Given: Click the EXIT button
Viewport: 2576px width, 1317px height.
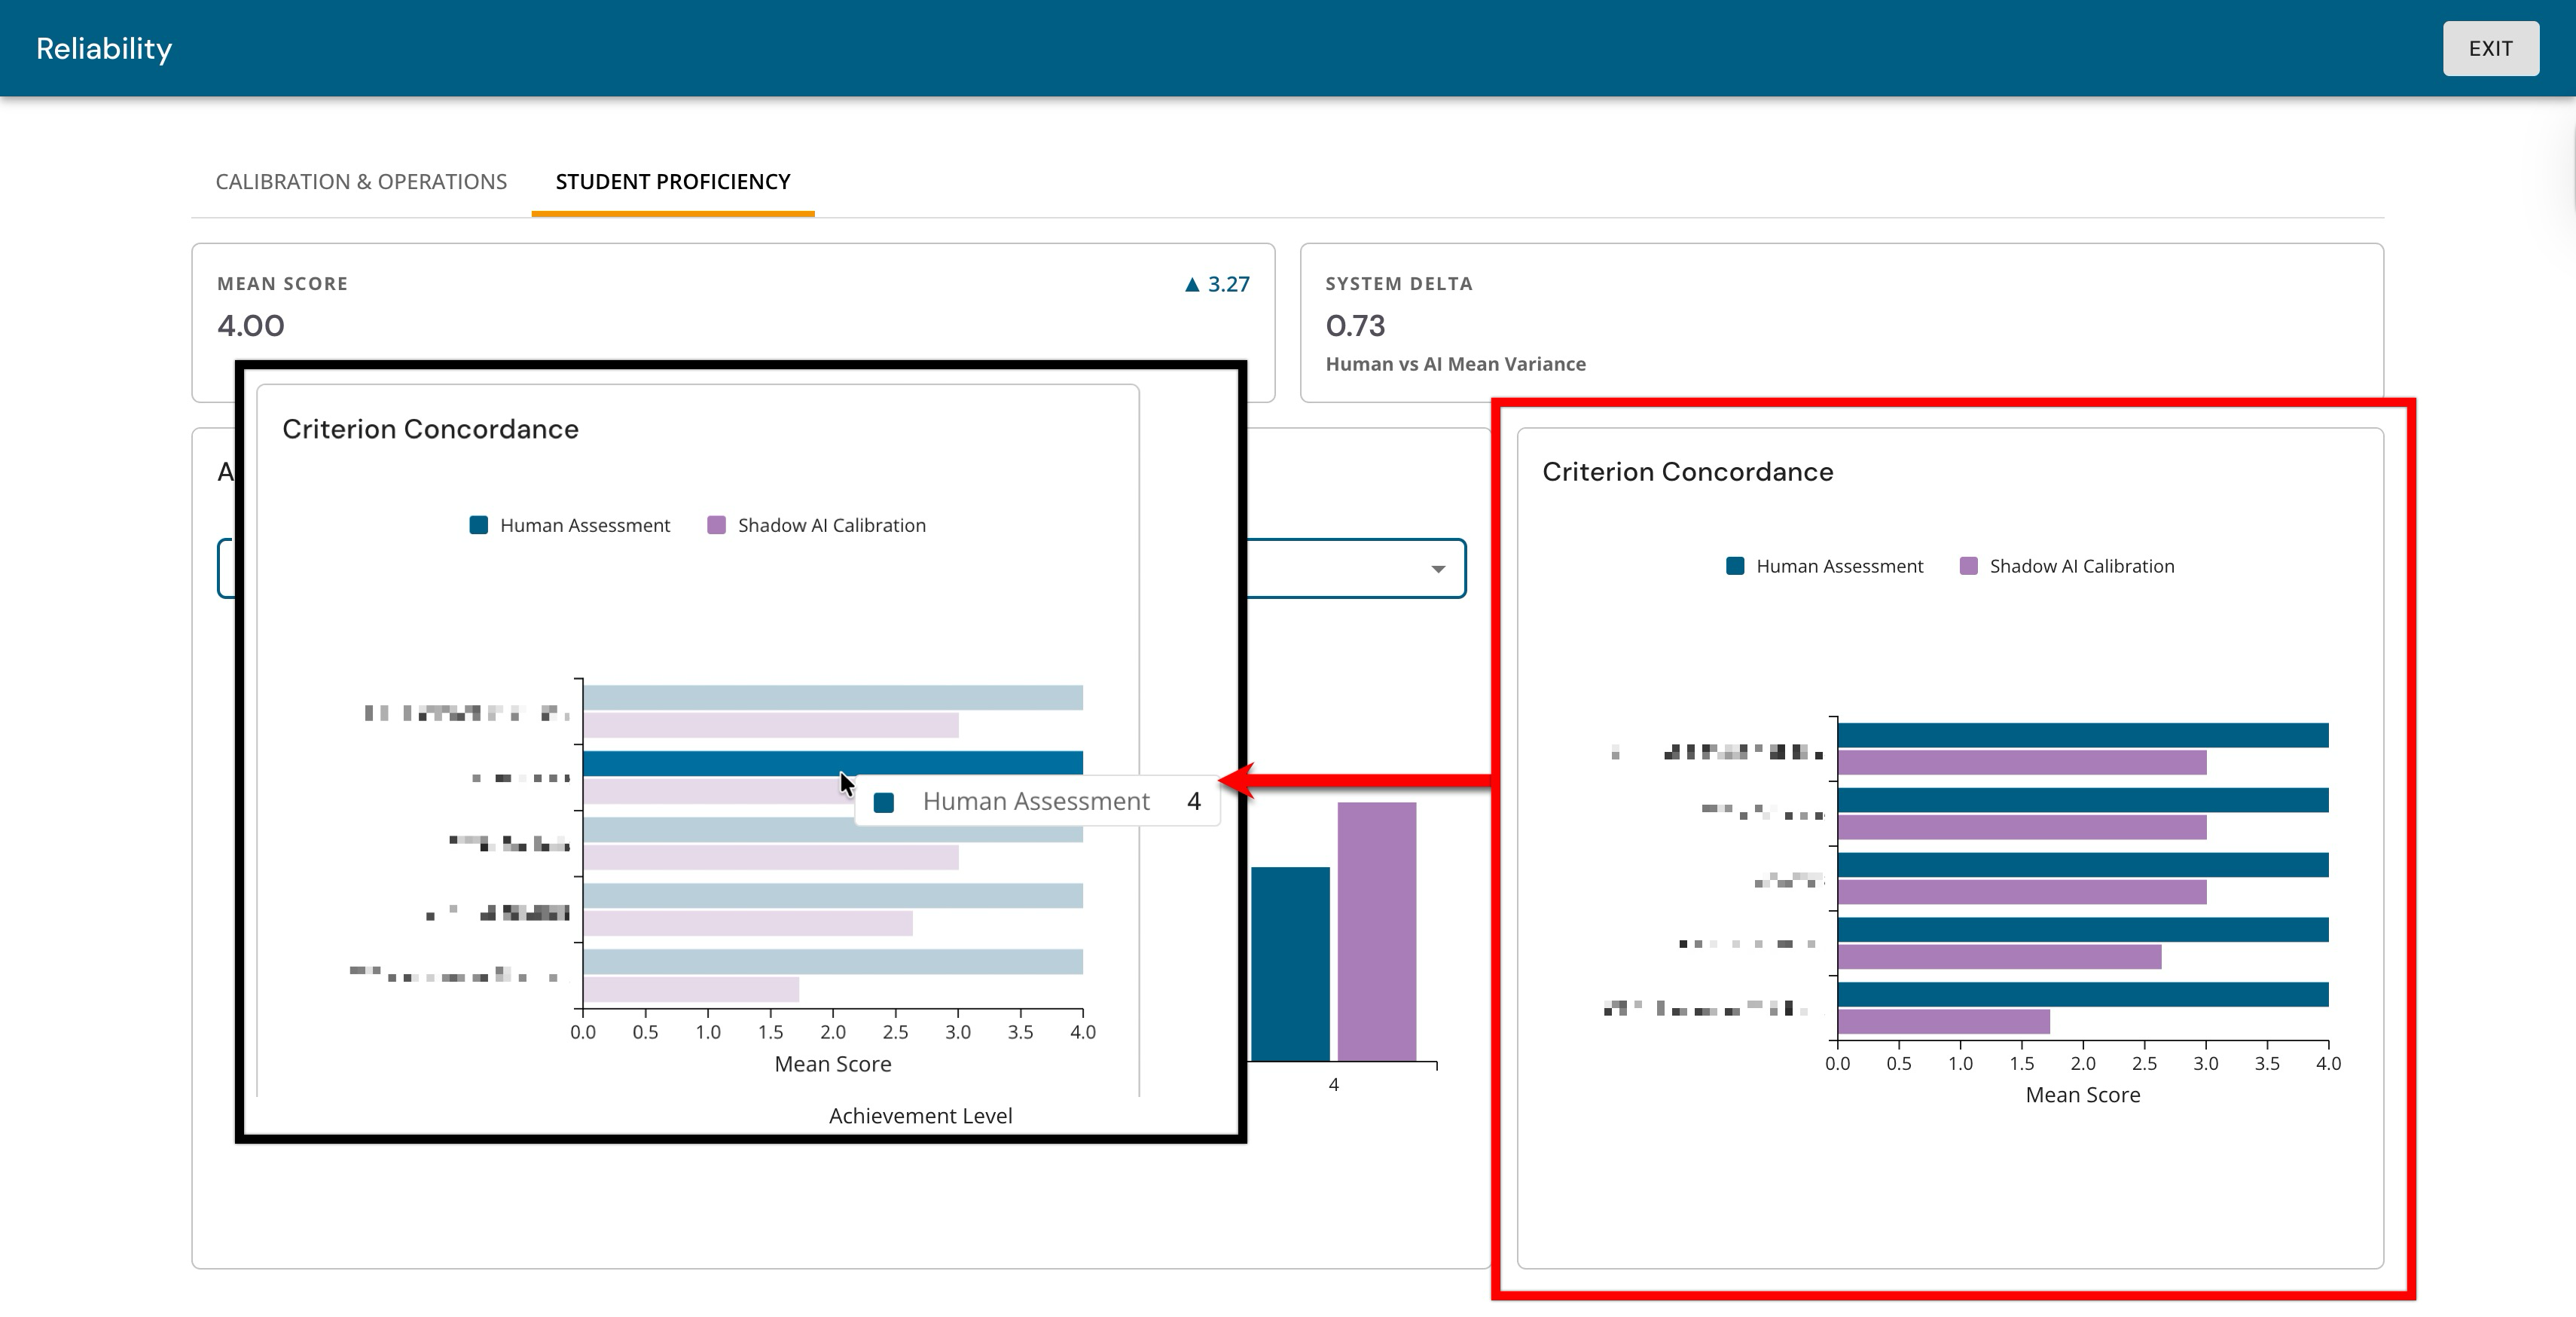Looking at the screenshot, I should [x=2490, y=48].
